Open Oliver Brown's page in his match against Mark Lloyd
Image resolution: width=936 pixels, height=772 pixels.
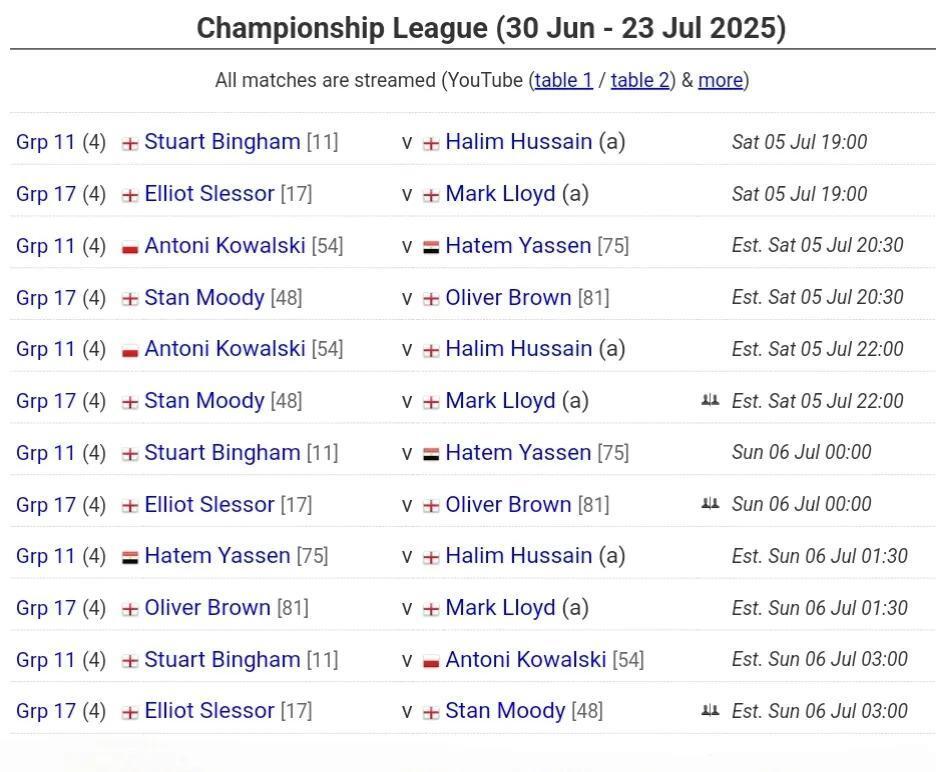click(x=207, y=608)
